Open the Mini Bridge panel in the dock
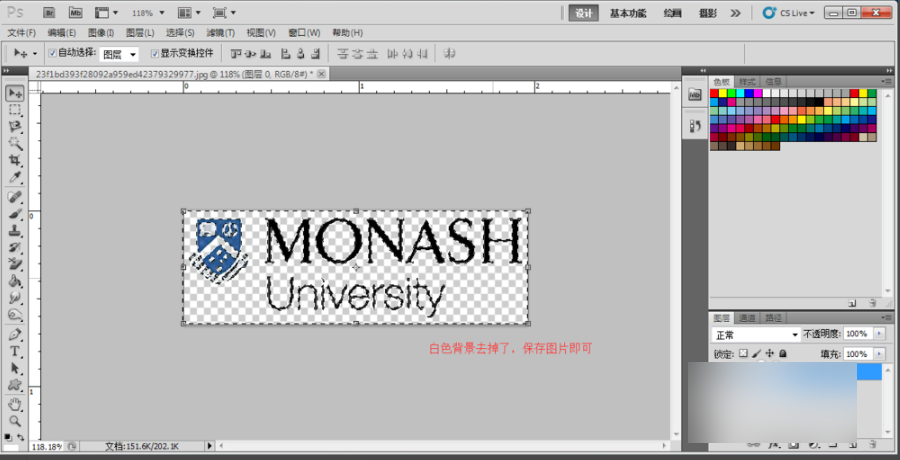Viewport: 900px width, 460px height. (x=695, y=95)
